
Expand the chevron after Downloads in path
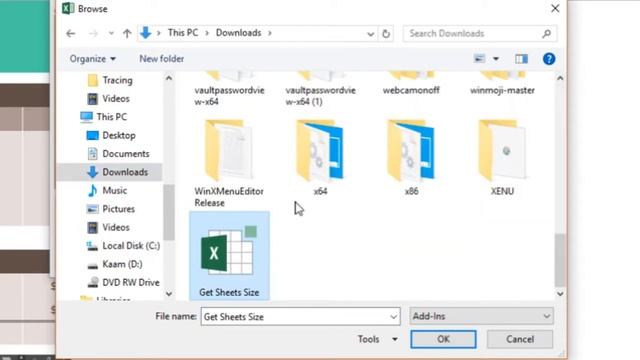[270, 33]
